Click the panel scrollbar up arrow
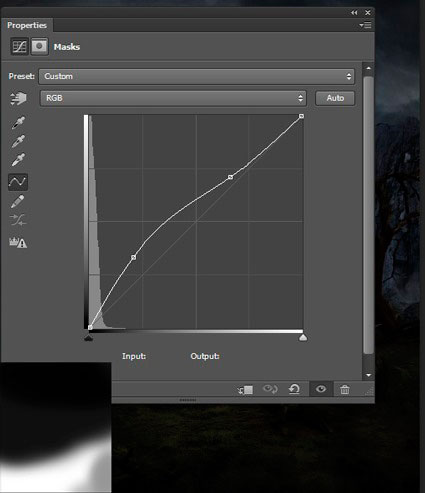Viewport: 425px width, 493px height. (368, 68)
